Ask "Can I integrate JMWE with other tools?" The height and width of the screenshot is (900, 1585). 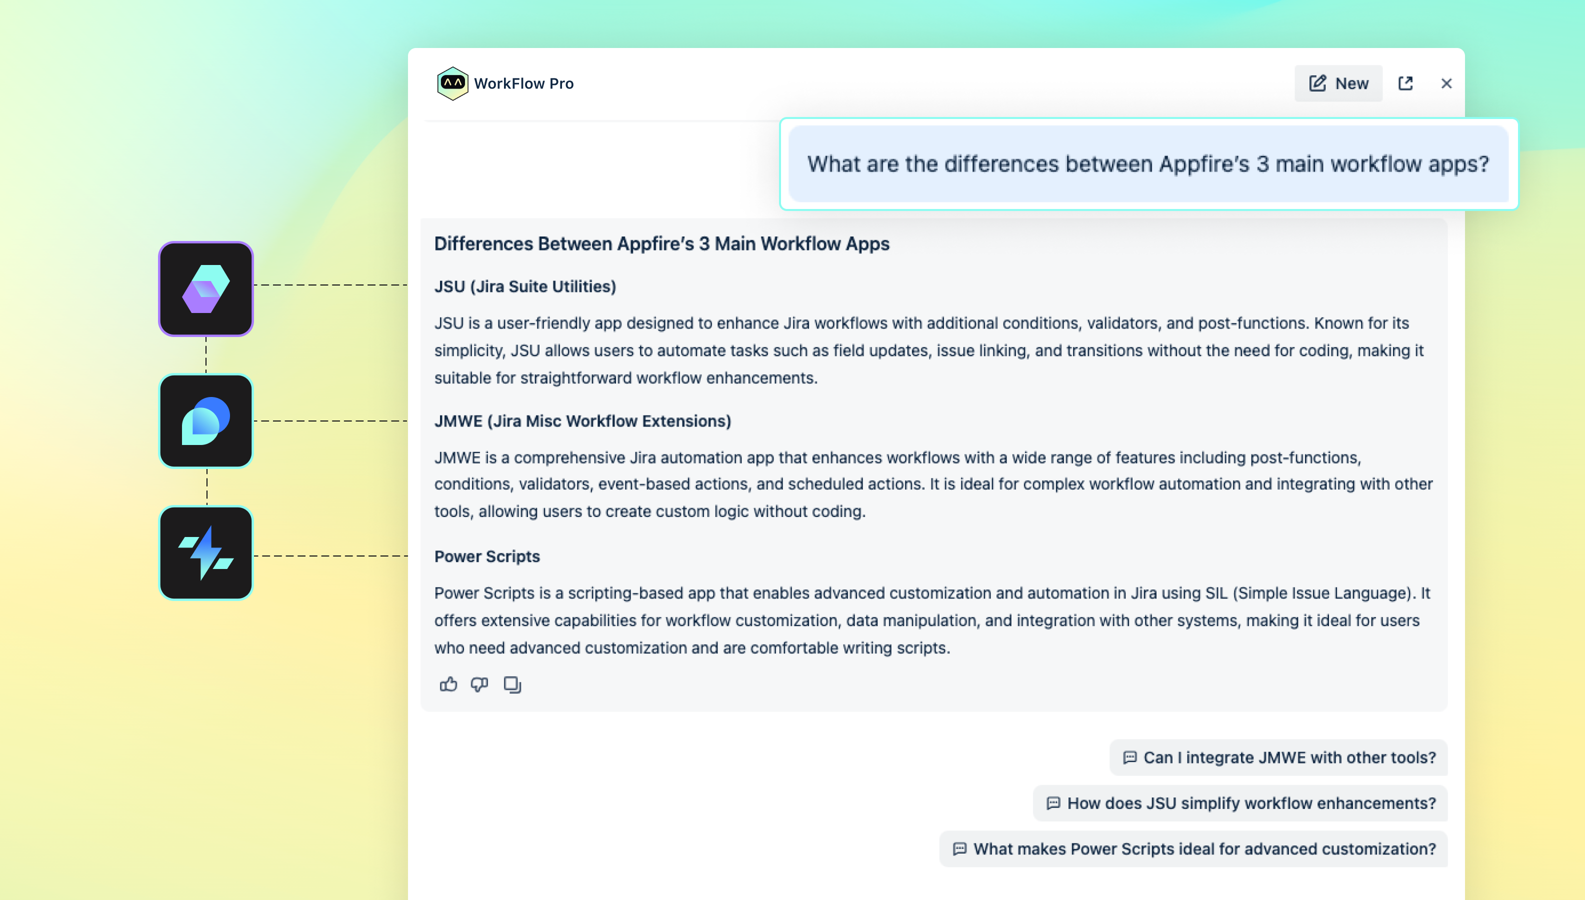(x=1278, y=758)
